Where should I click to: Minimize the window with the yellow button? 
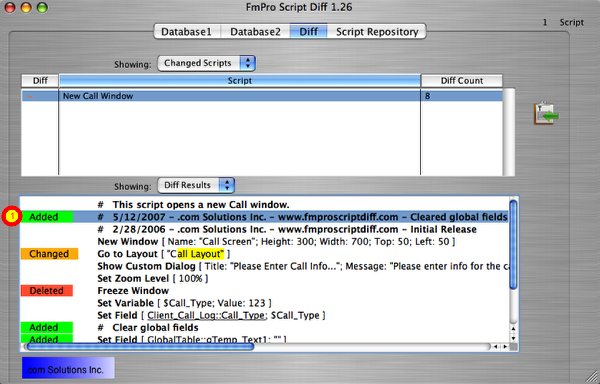[26, 7]
